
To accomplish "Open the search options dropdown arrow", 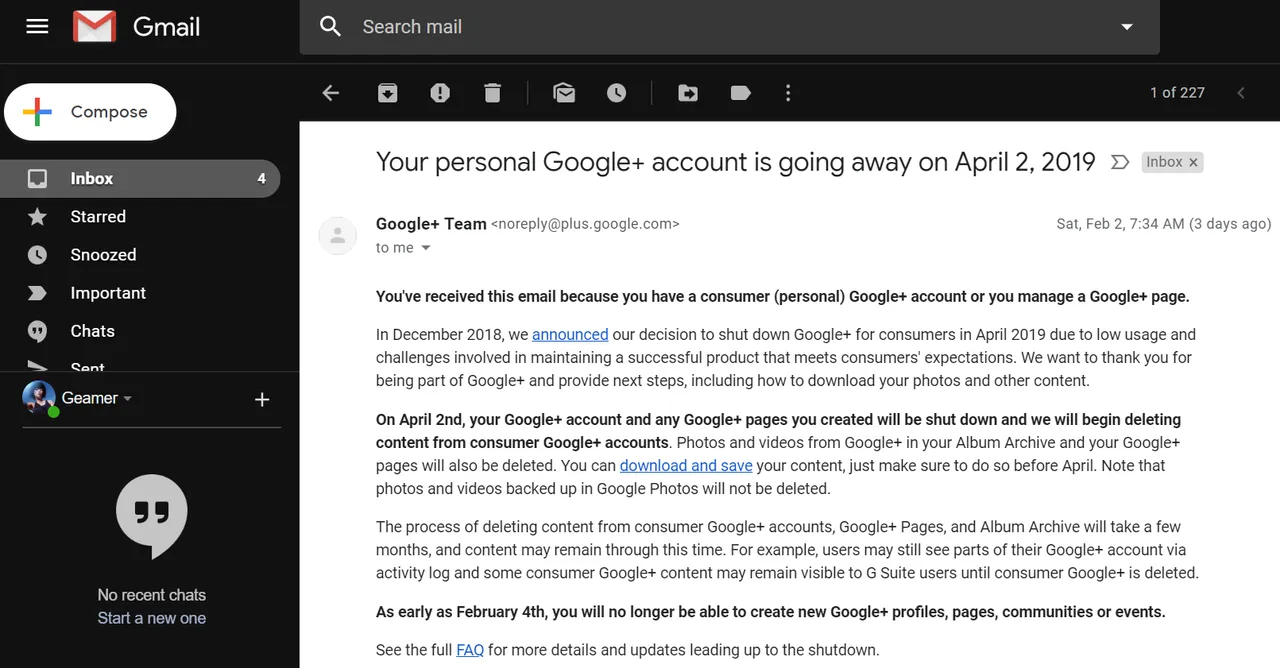I will click(x=1127, y=27).
